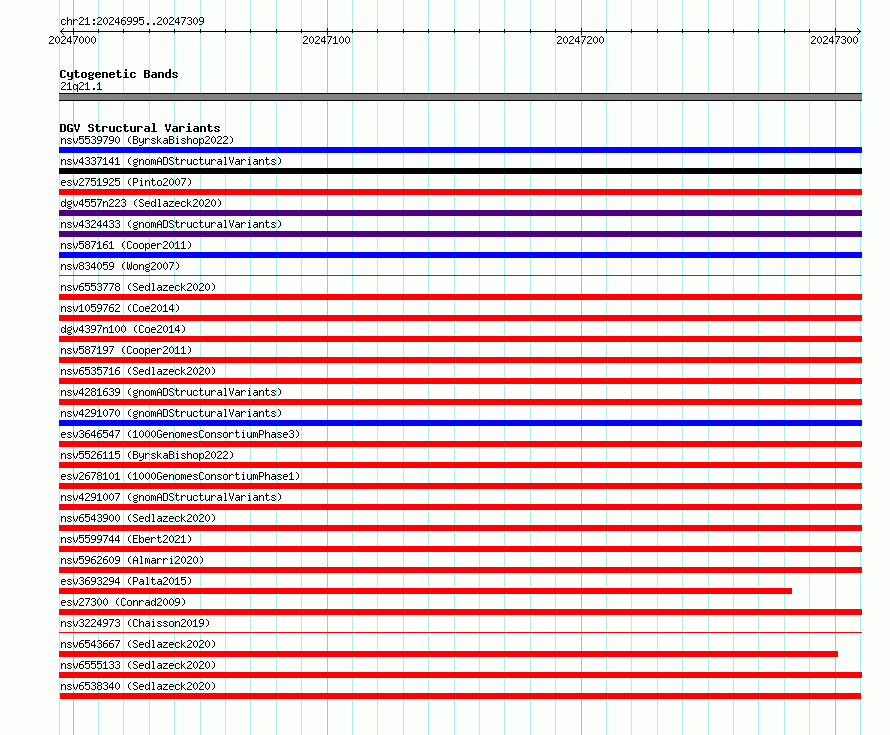The image size is (890, 735).
Task: Click the red bar under esv27300
Action: click(460, 612)
